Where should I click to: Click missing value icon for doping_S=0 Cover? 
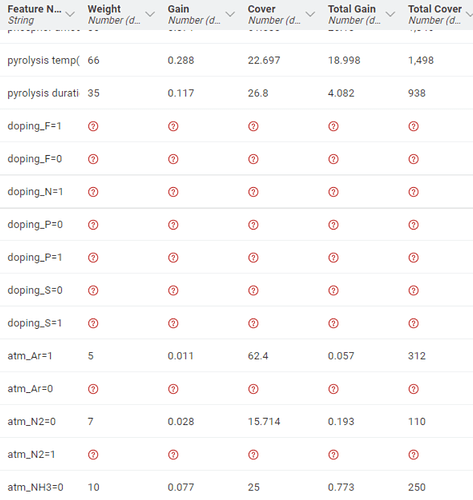pos(253,290)
